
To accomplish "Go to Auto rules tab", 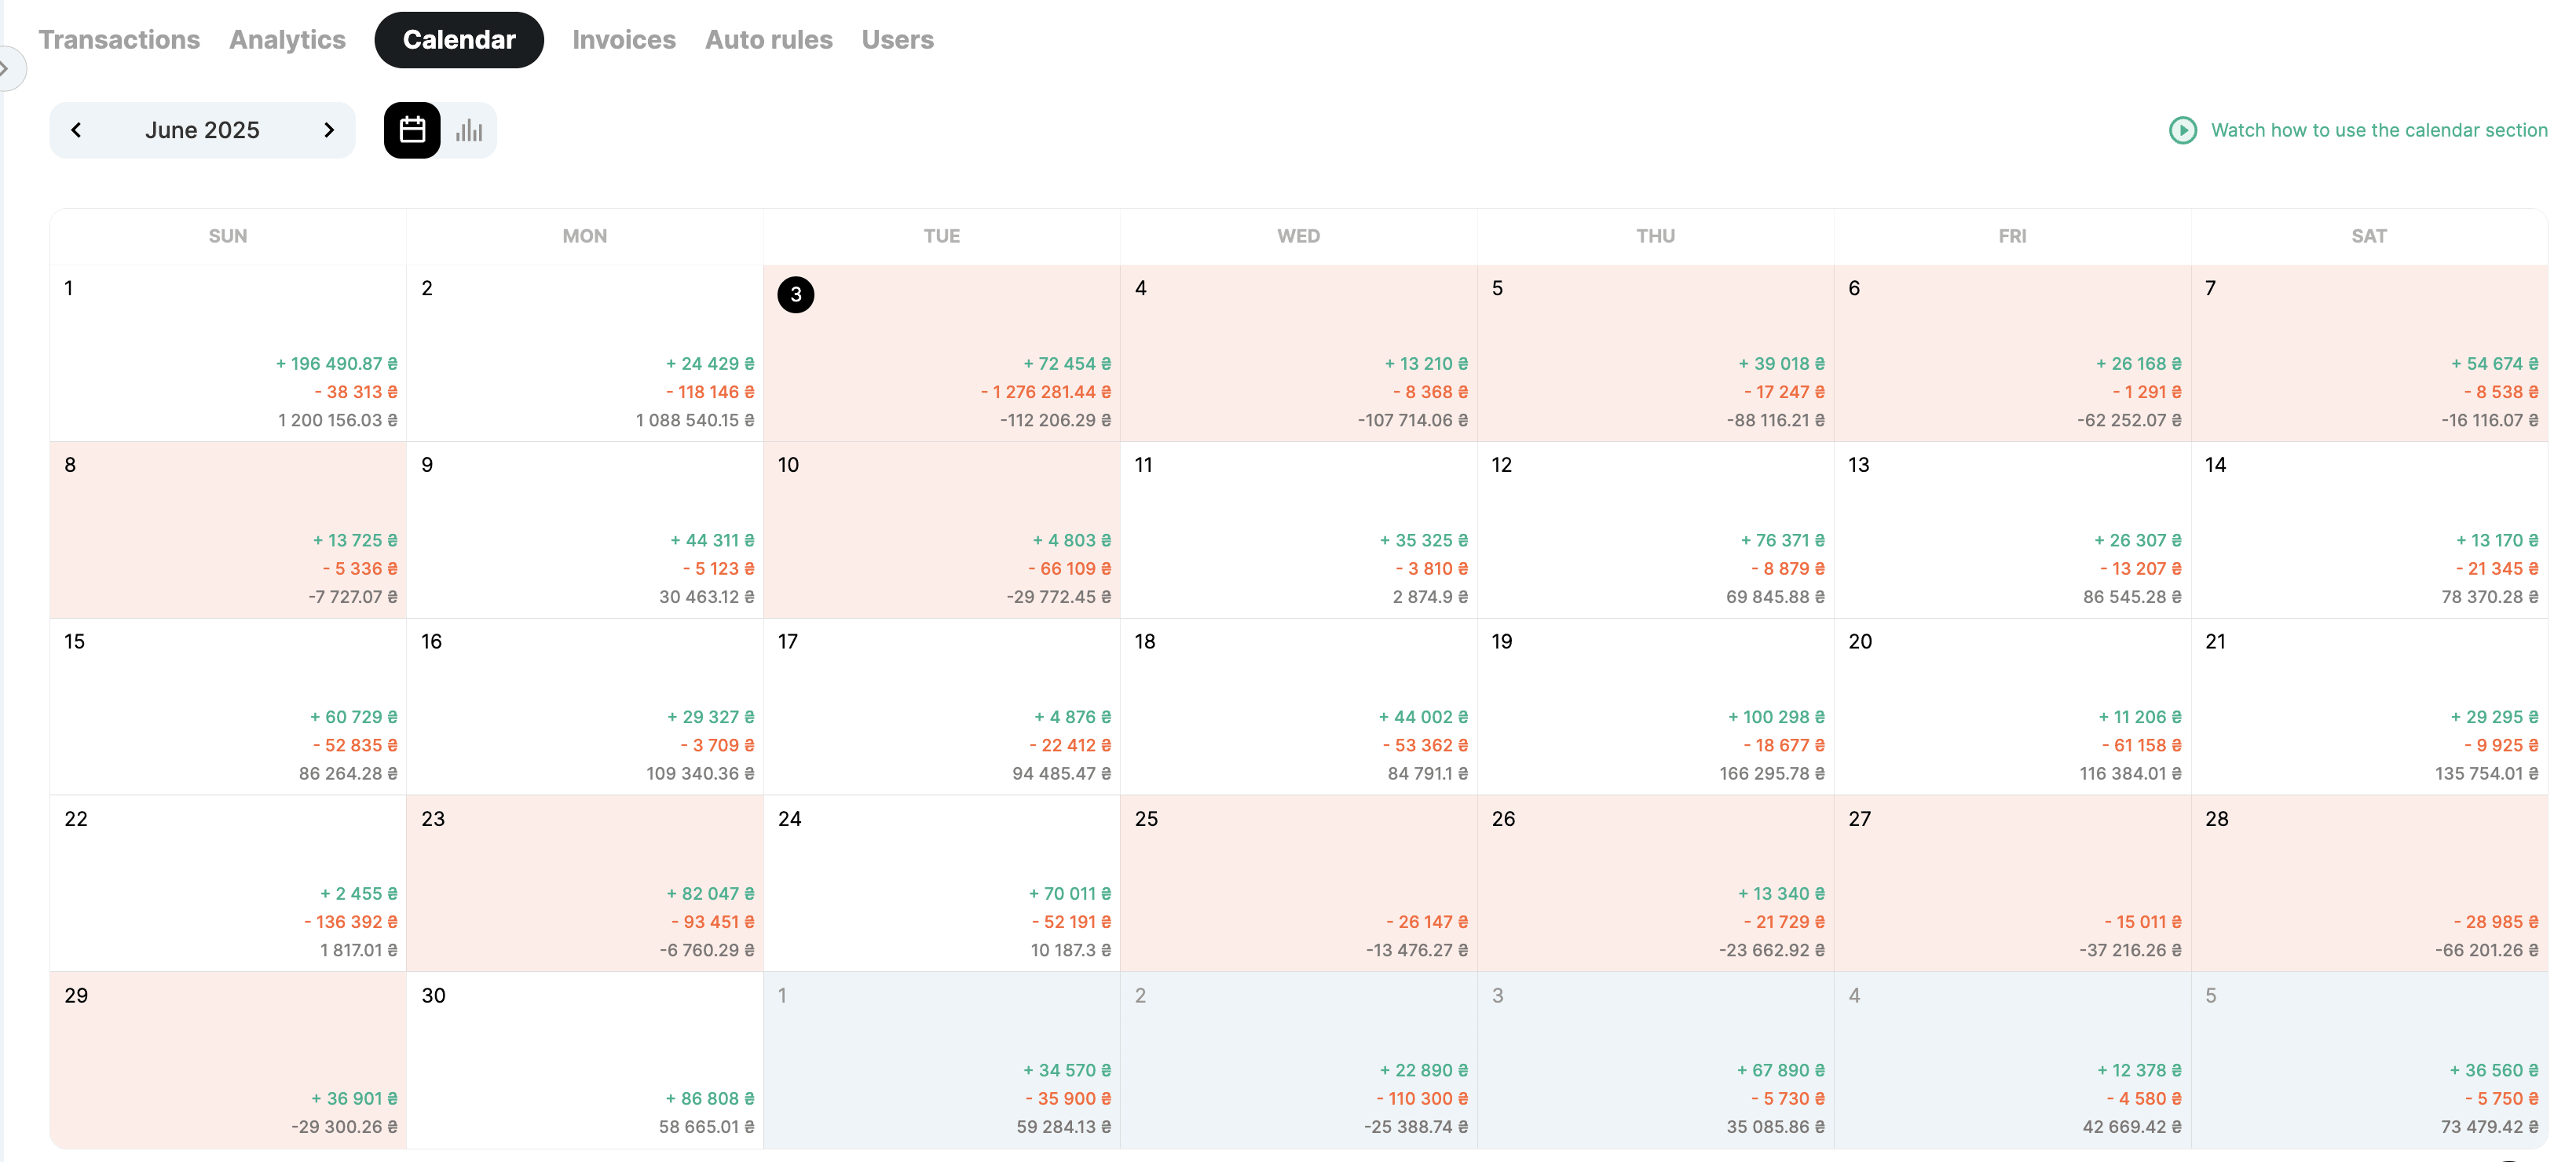I will 768,40.
